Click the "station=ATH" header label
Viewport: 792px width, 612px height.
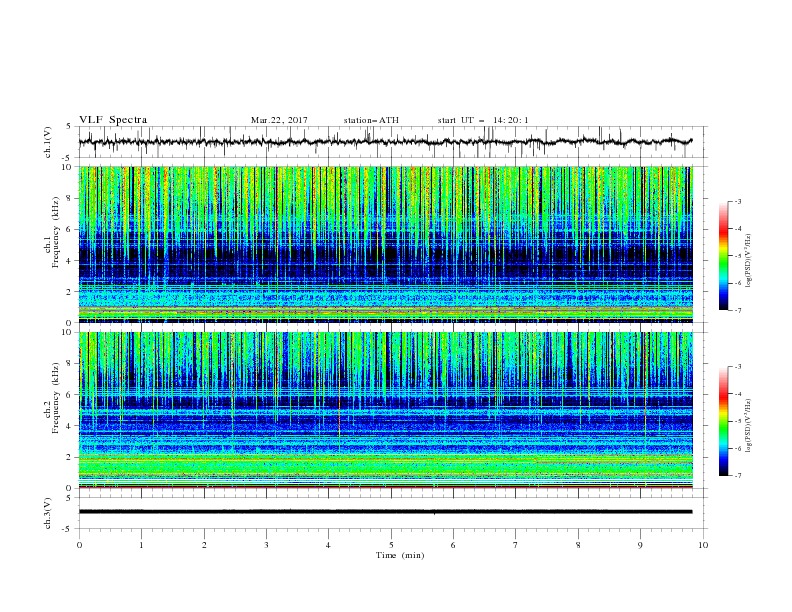pos(371,120)
